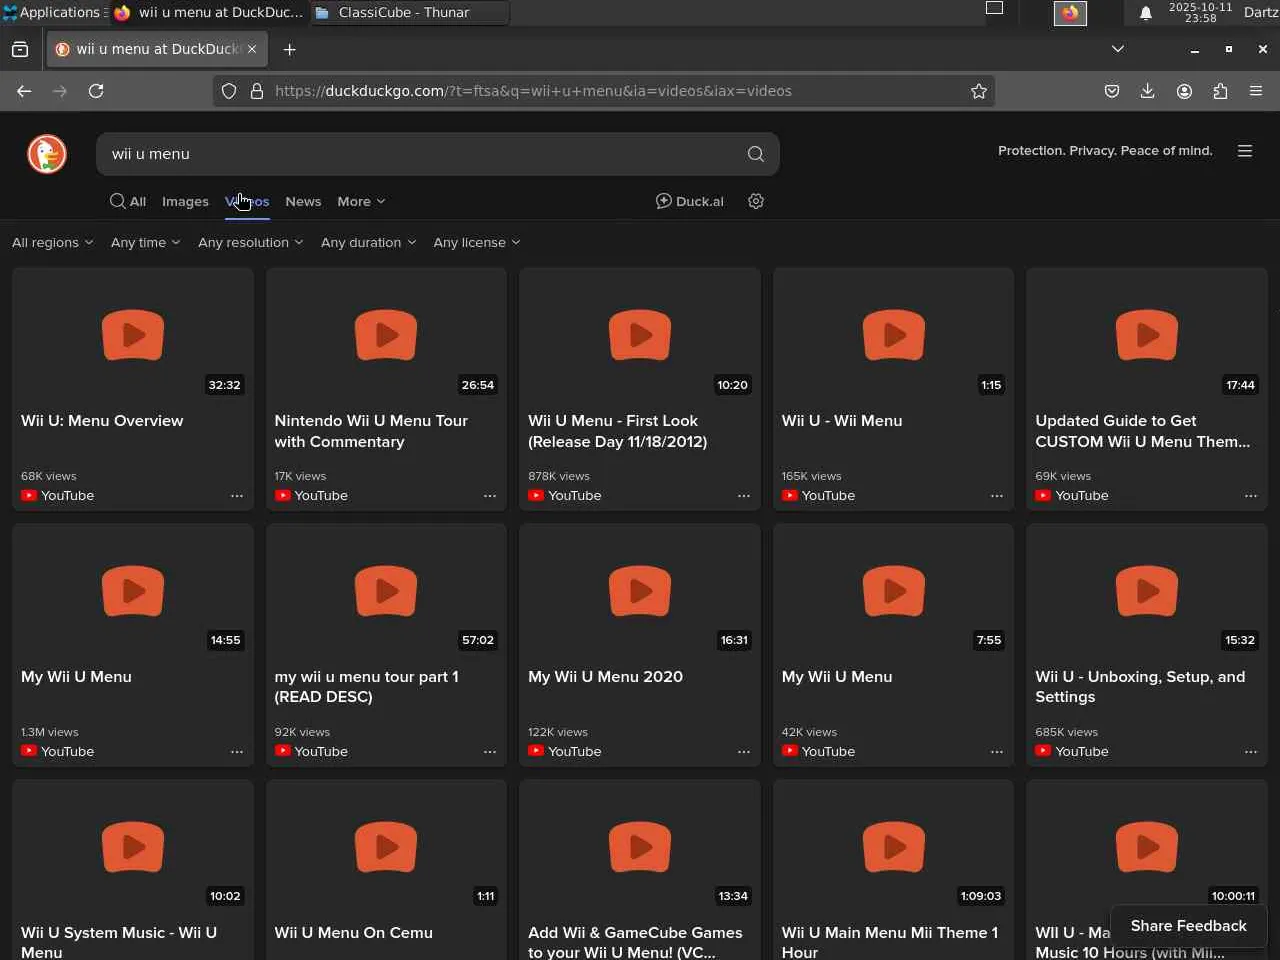The width and height of the screenshot is (1280, 960).
Task: Open a new browser tab
Action: [x=290, y=49]
